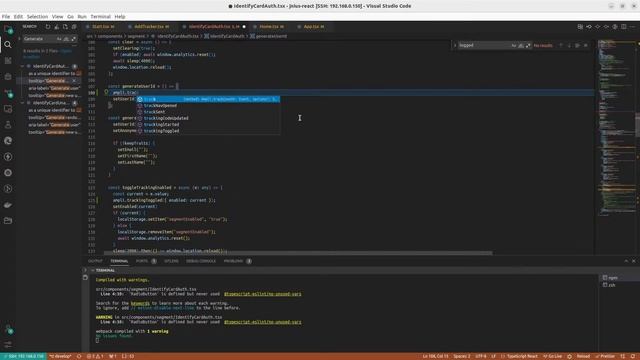
Task: Open the File menu
Action: [6, 17]
